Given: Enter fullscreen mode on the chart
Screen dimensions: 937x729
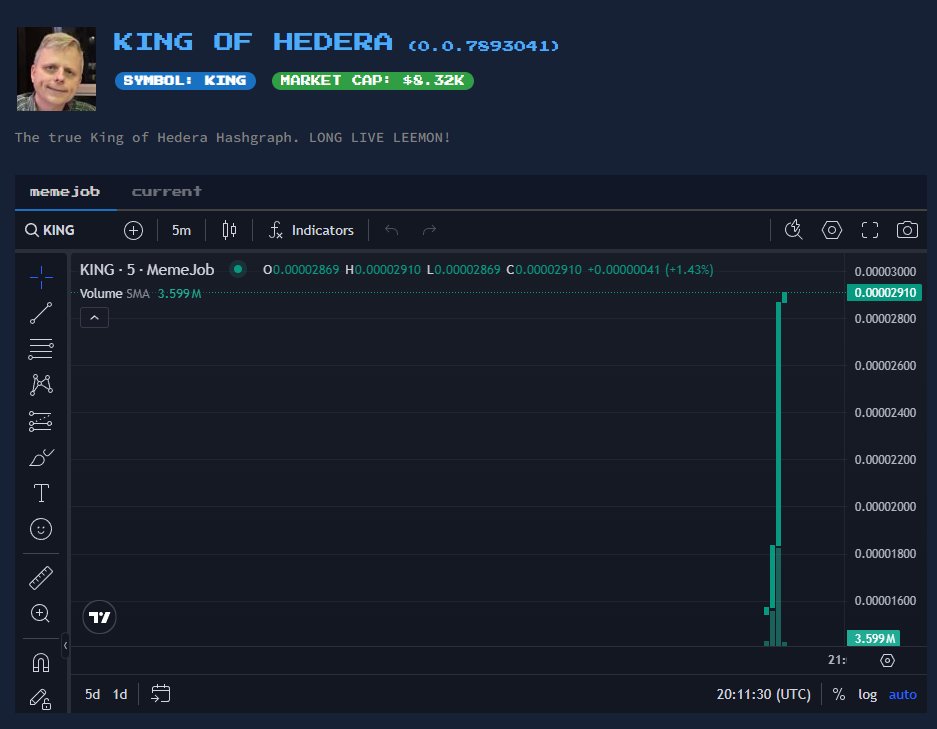Looking at the screenshot, I should click(869, 230).
